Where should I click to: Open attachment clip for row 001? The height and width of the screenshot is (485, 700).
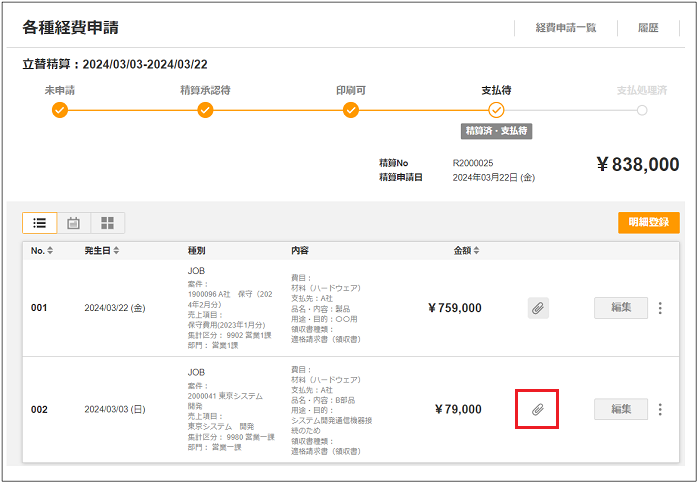point(538,308)
